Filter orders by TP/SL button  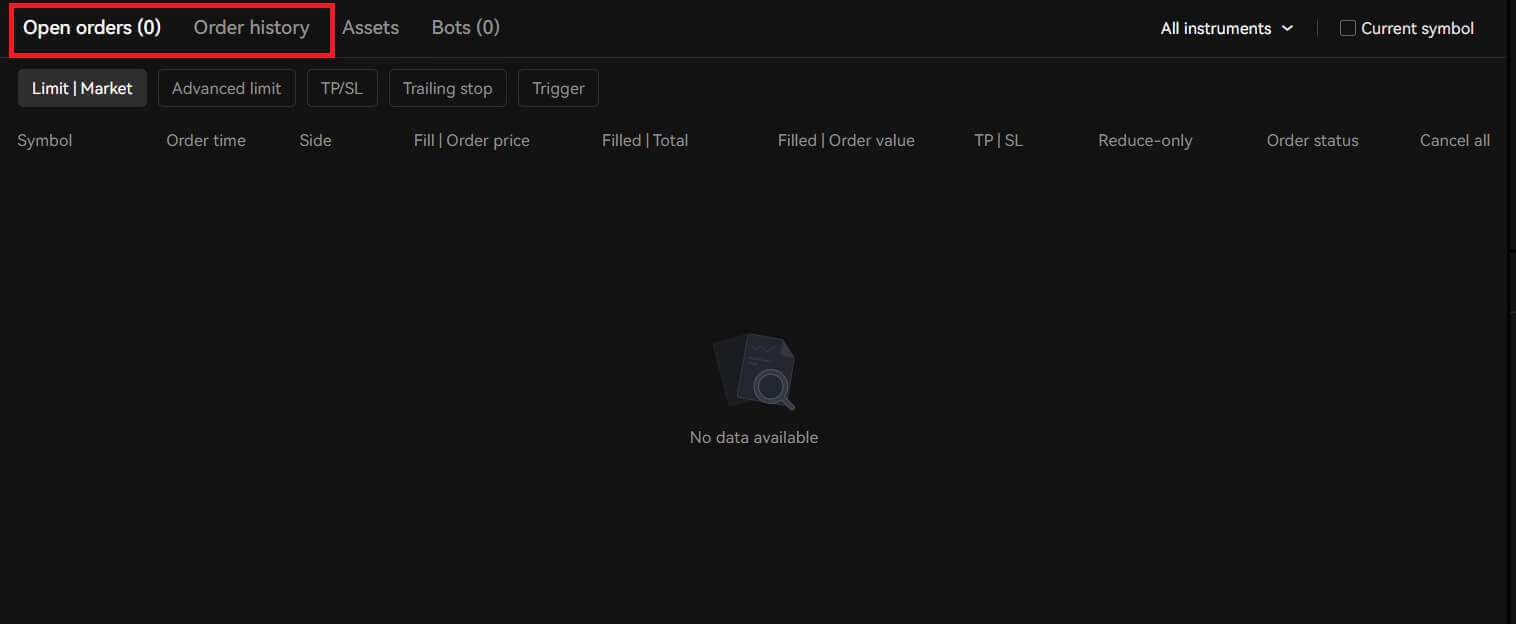pyautogui.click(x=342, y=88)
